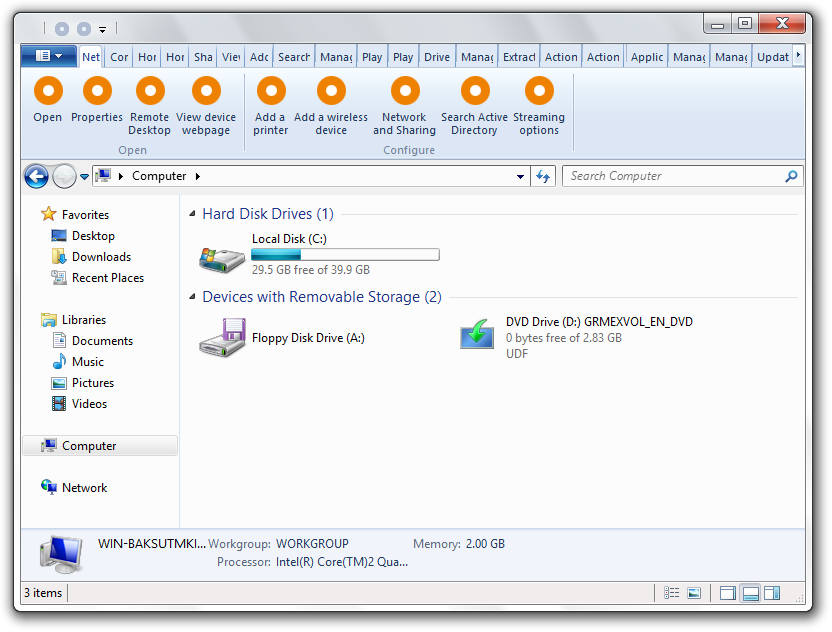
Task: Click Local Disk (C:) capacity bar
Action: click(345, 255)
